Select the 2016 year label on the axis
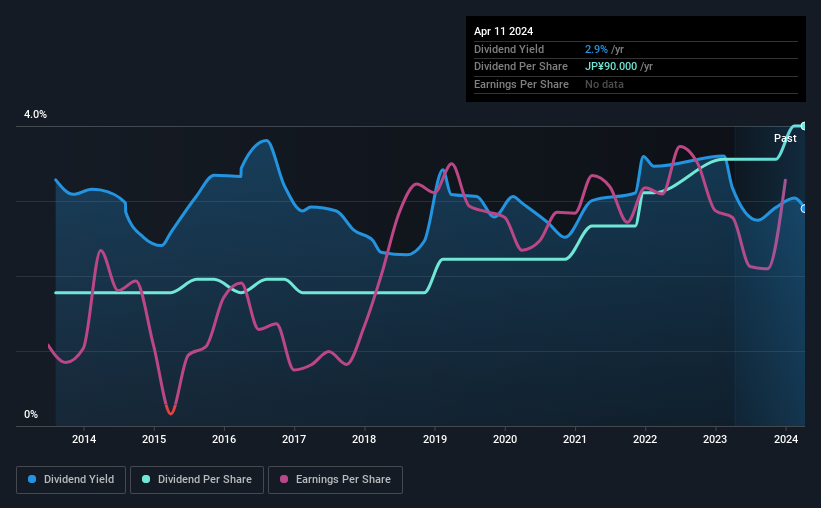821x508 pixels. pyautogui.click(x=224, y=439)
